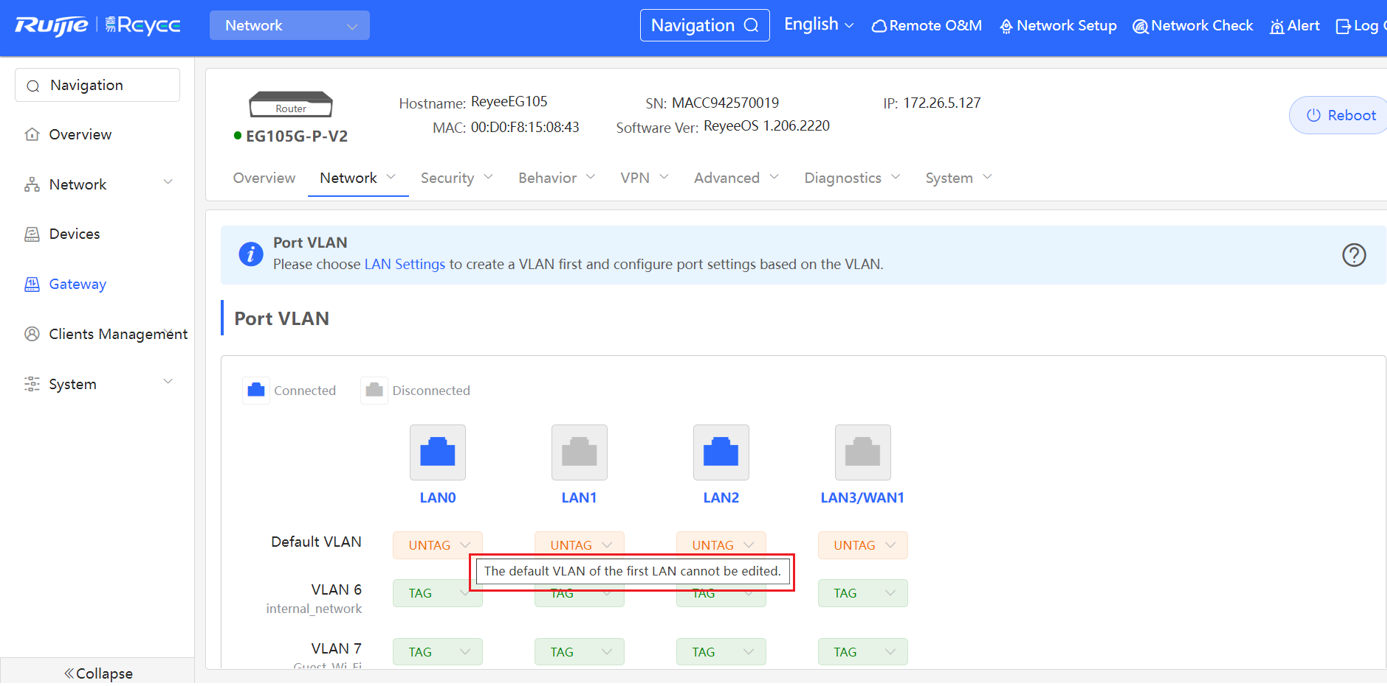The width and height of the screenshot is (1387, 686).
Task: Expand the English language selector
Action: (x=818, y=25)
